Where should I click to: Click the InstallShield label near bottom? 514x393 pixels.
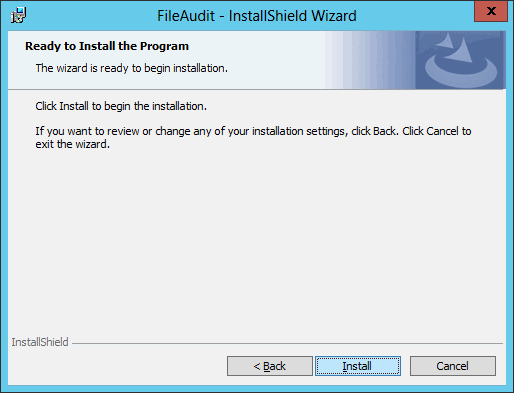tap(40, 342)
